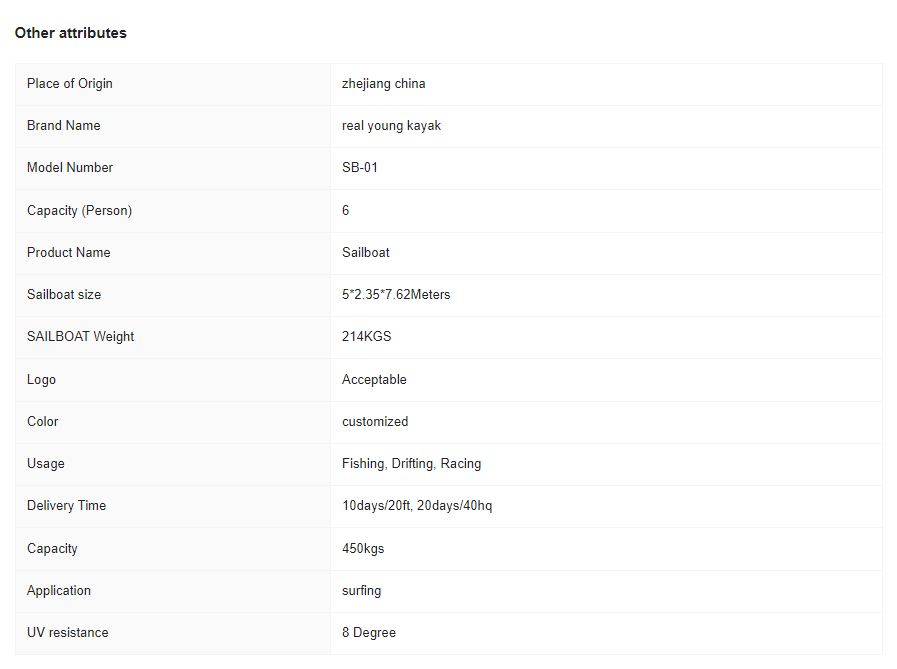
Task: Click the "Fishing, Drifting, Racing" usage value
Action: tap(411, 464)
